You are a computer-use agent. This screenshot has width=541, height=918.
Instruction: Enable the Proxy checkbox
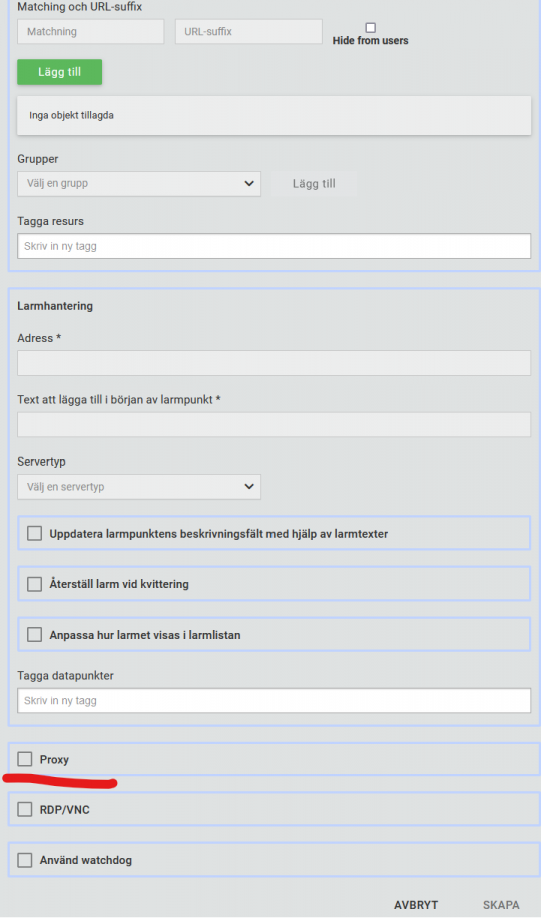[x=25, y=759]
